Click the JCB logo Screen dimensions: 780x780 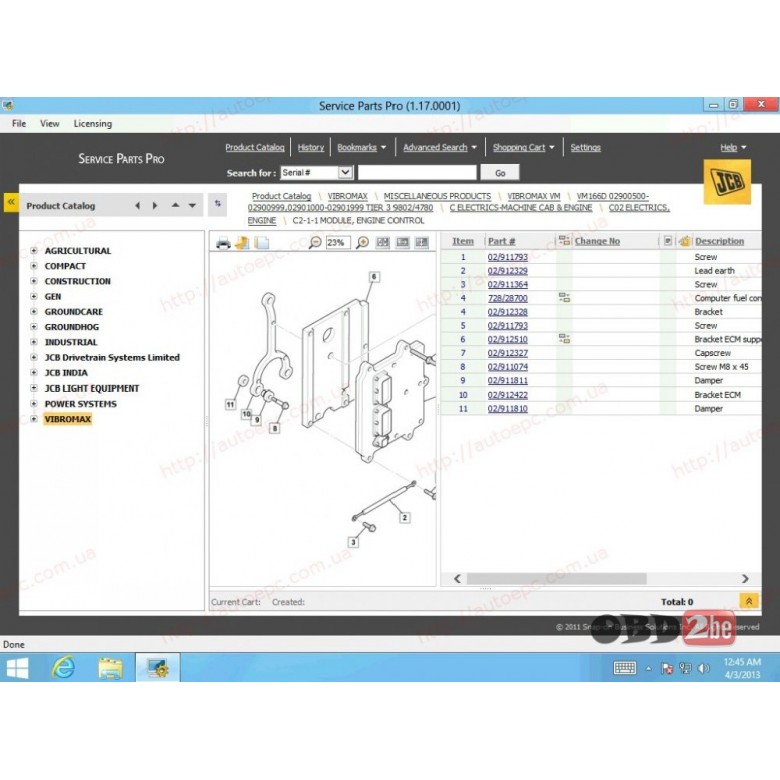coord(727,182)
